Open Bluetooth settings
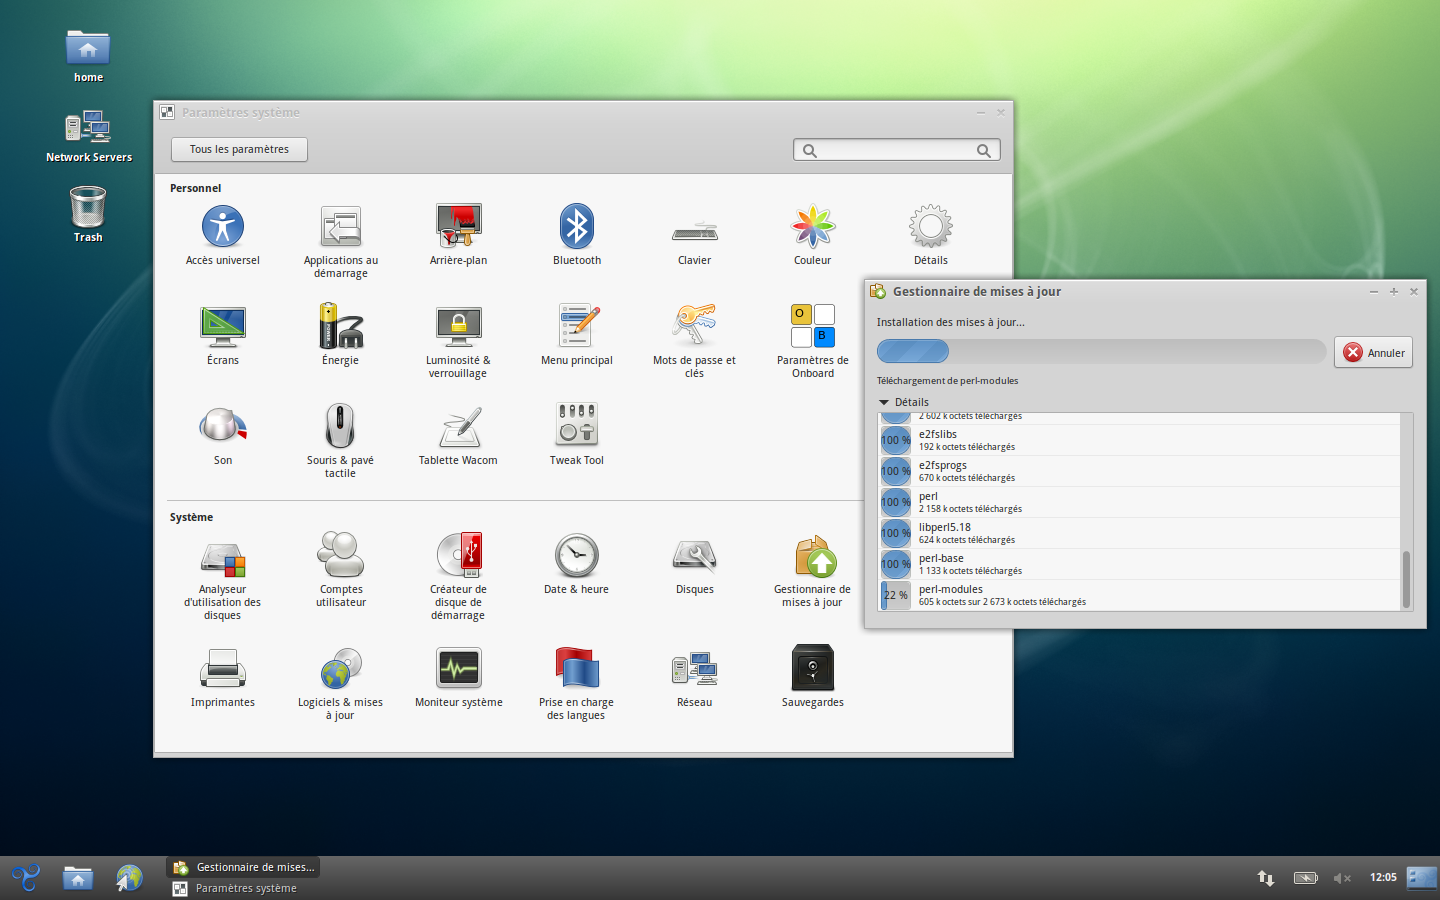The height and width of the screenshot is (900, 1440). point(577,236)
